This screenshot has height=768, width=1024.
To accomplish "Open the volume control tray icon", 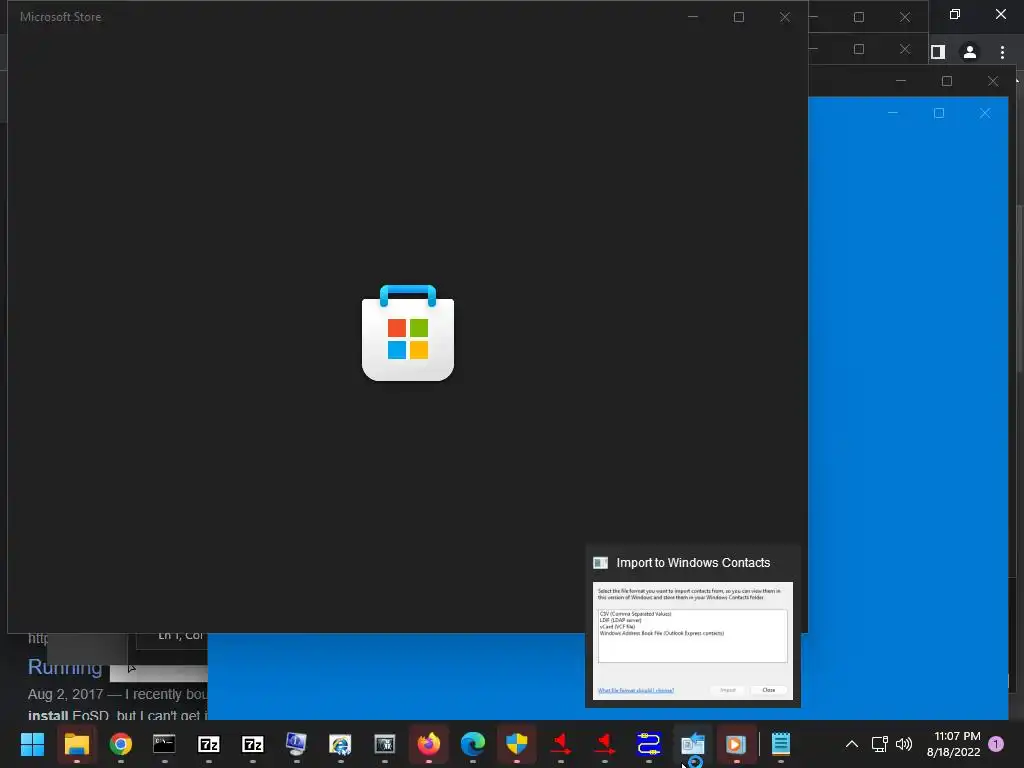I will [x=904, y=744].
